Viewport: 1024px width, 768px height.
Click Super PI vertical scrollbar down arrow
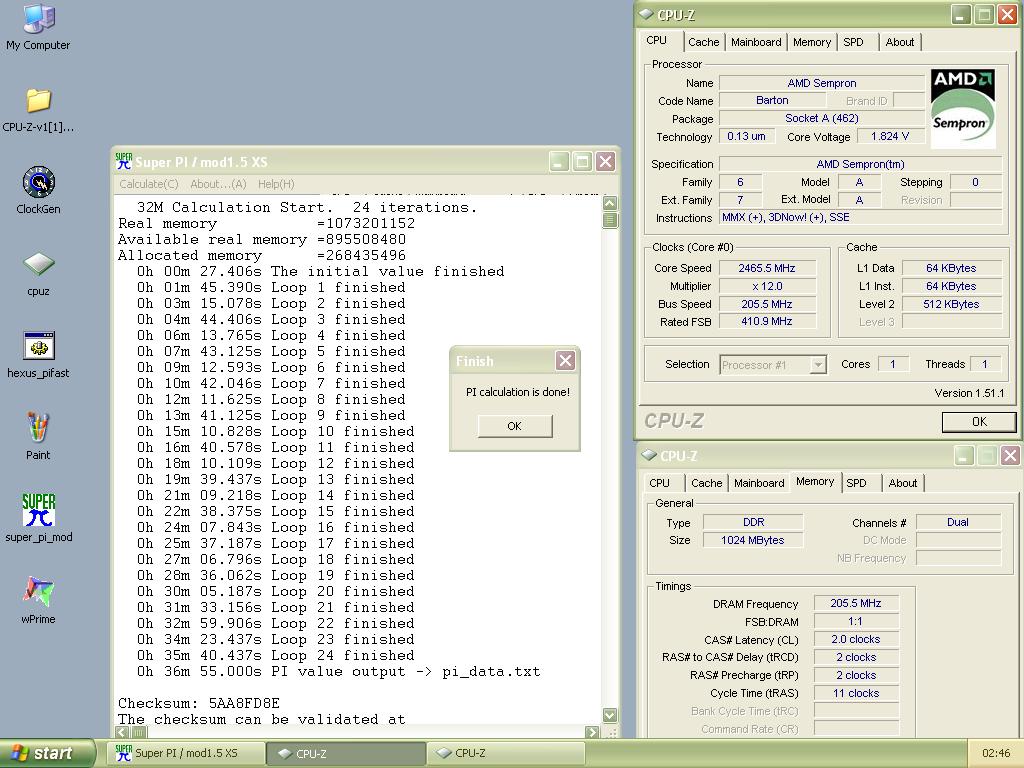[x=610, y=715]
